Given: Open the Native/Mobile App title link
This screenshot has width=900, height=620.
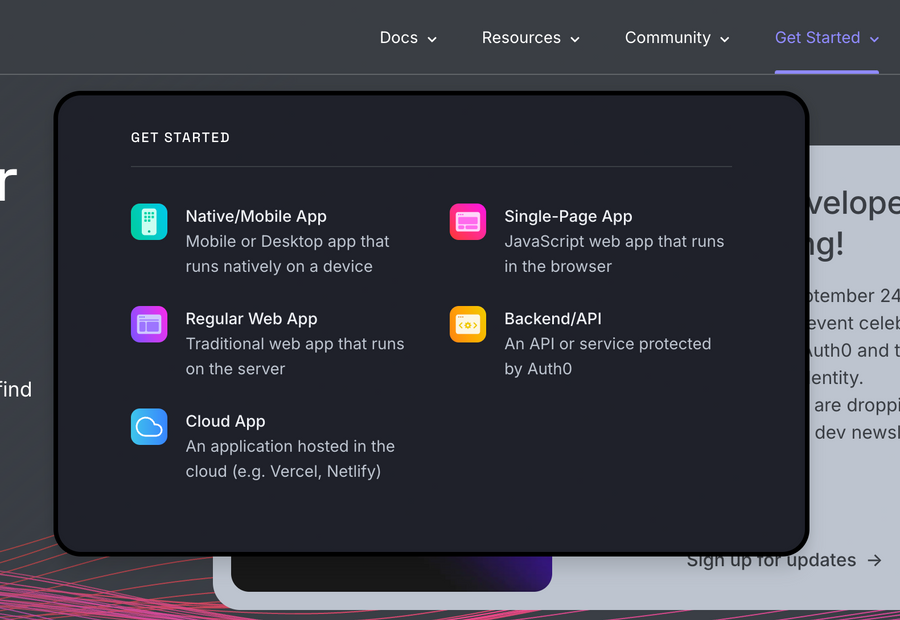Looking at the screenshot, I should (x=256, y=216).
